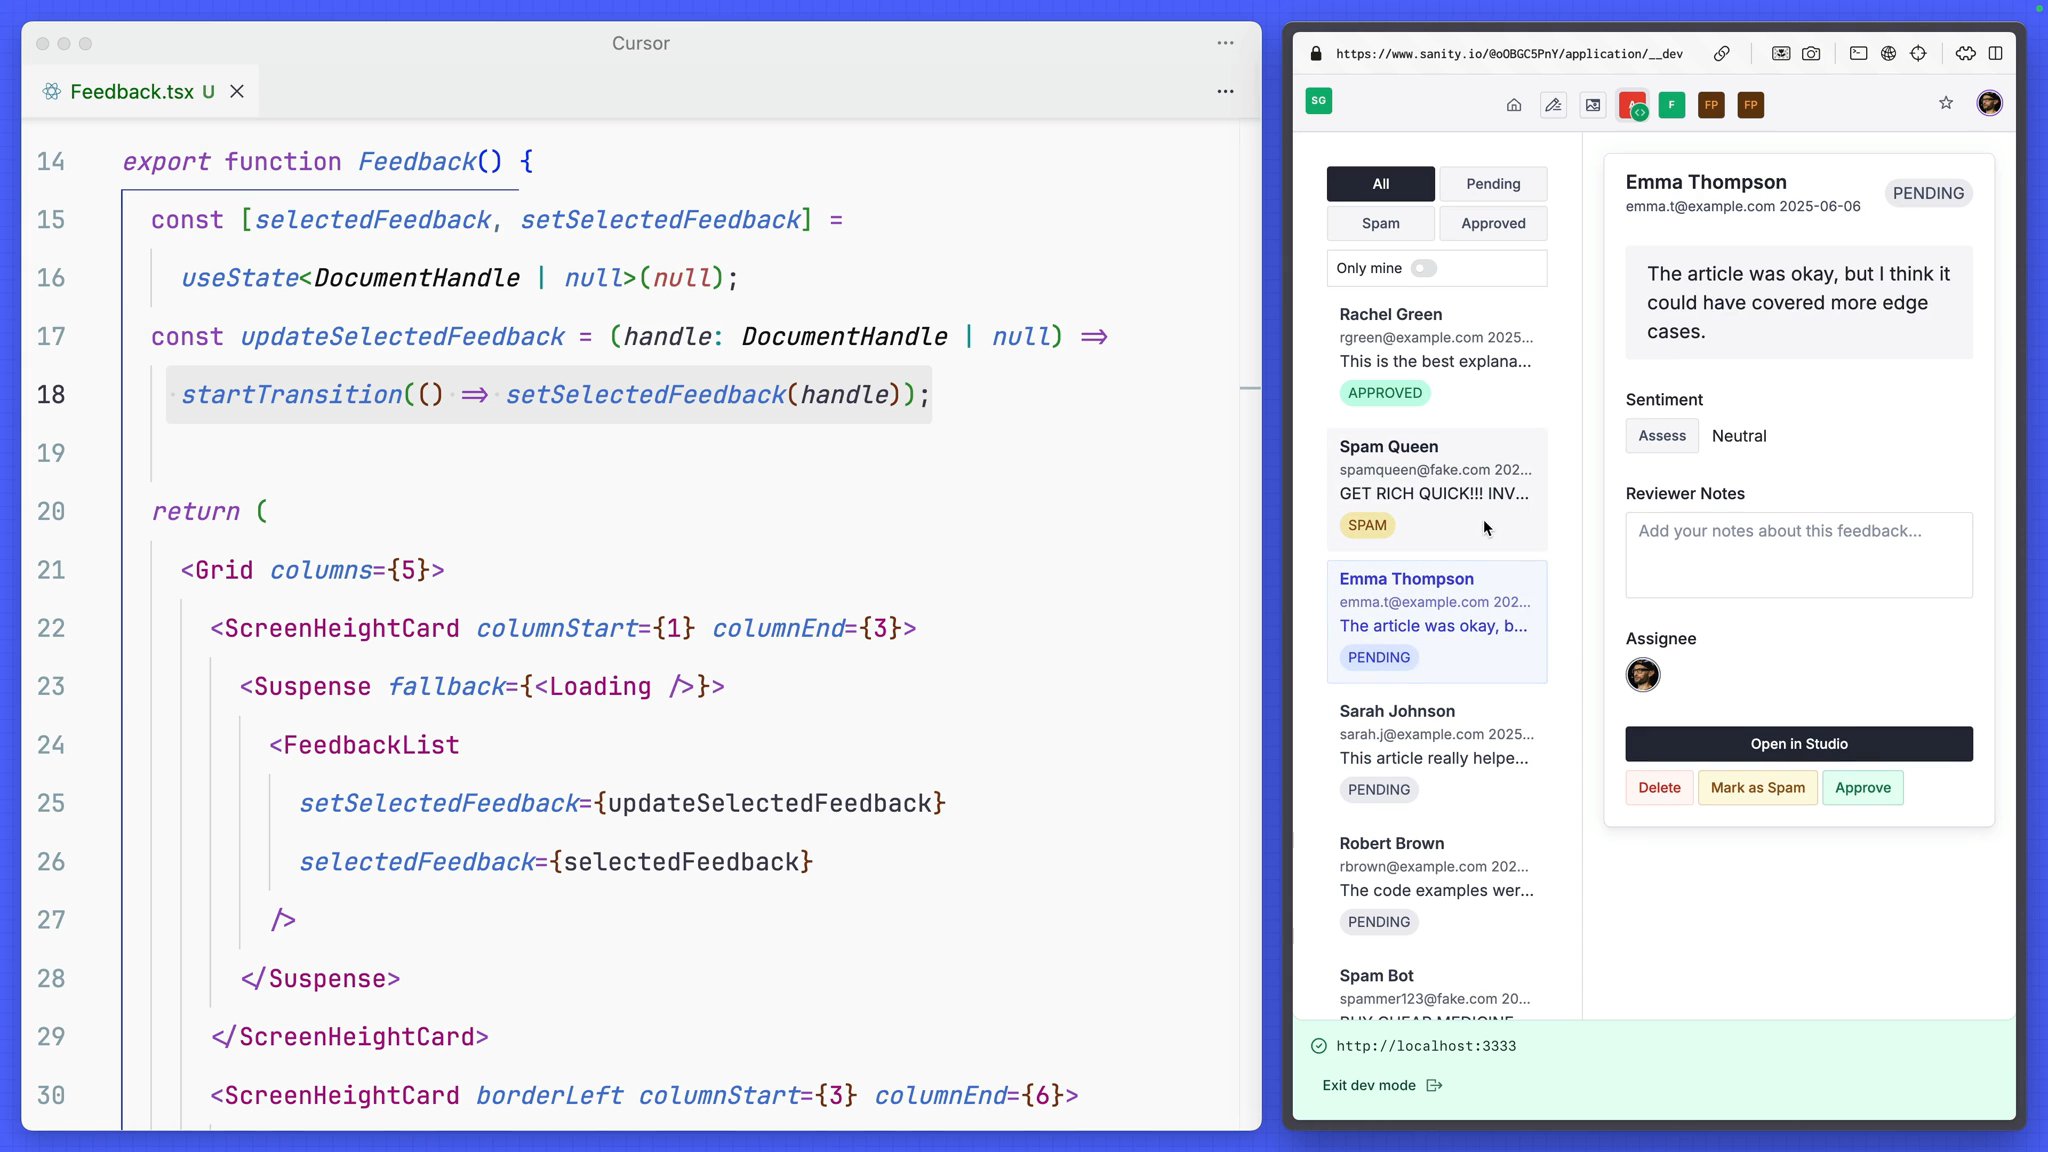Click the React file icon on Feedback.tsx tab
Image resolution: width=2048 pixels, height=1152 pixels.
tap(52, 92)
